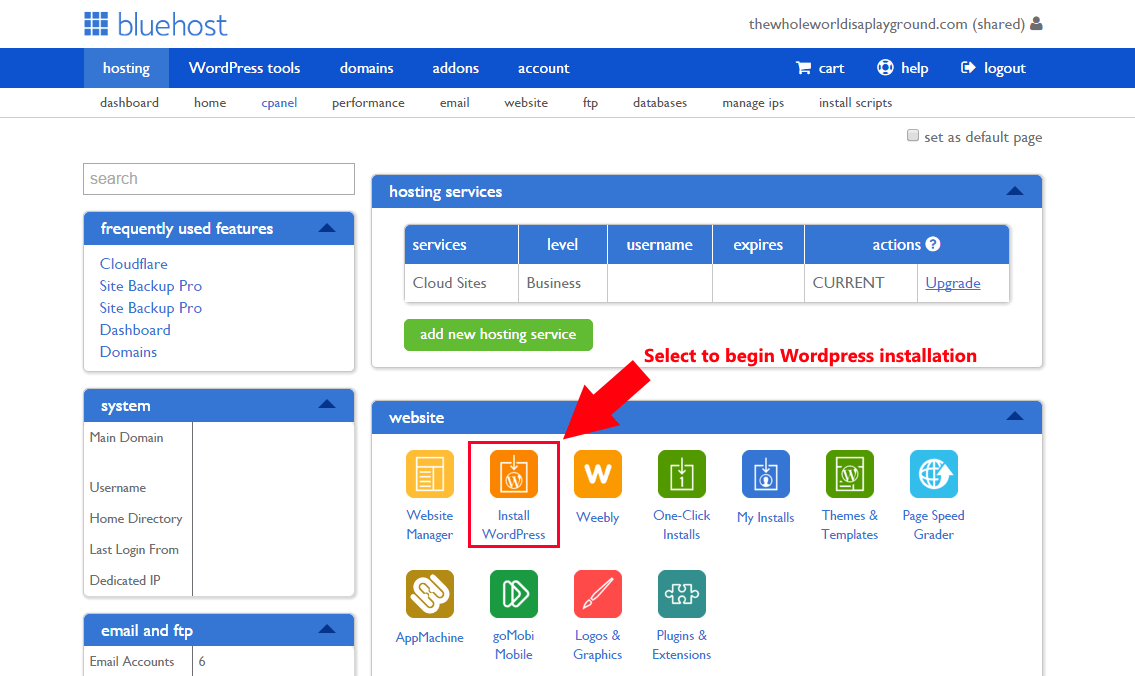Click the actions help question mark
1135x676 pixels.
tap(933, 244)
